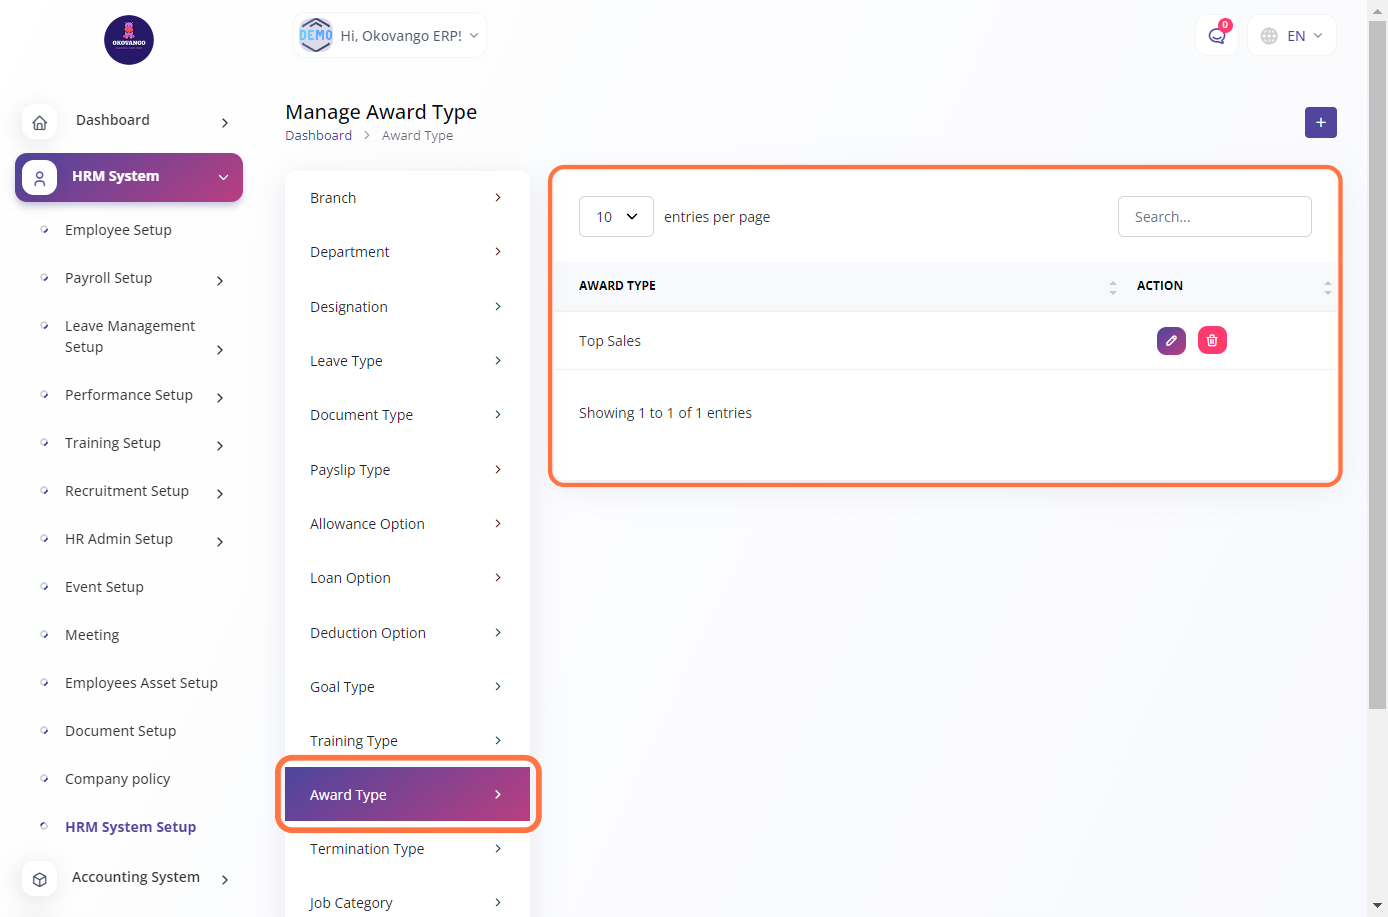Click the Okovango logo
Viewport: 1388px width, 917px height.
(x=129, y=40)
